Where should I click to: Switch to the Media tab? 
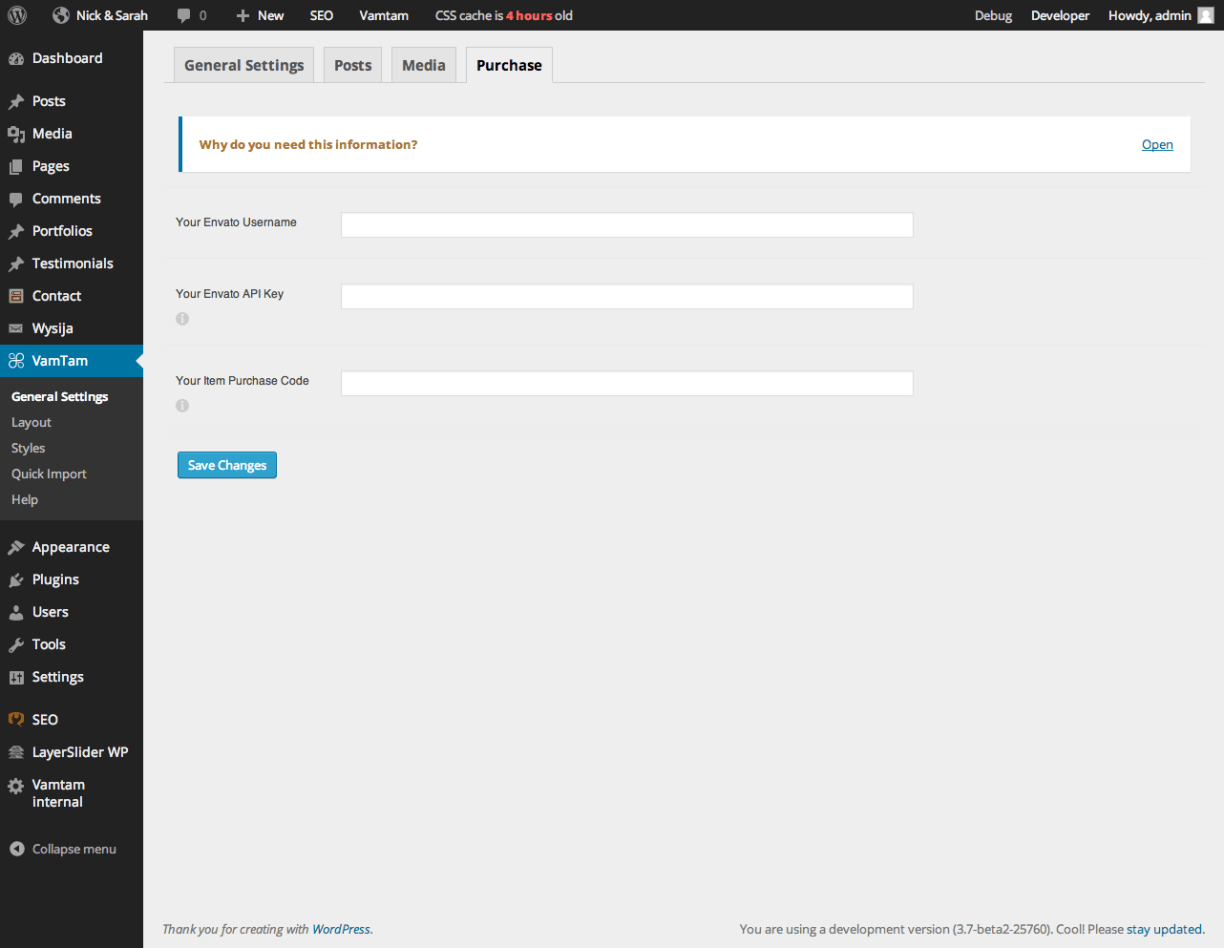tap(423, 66)
